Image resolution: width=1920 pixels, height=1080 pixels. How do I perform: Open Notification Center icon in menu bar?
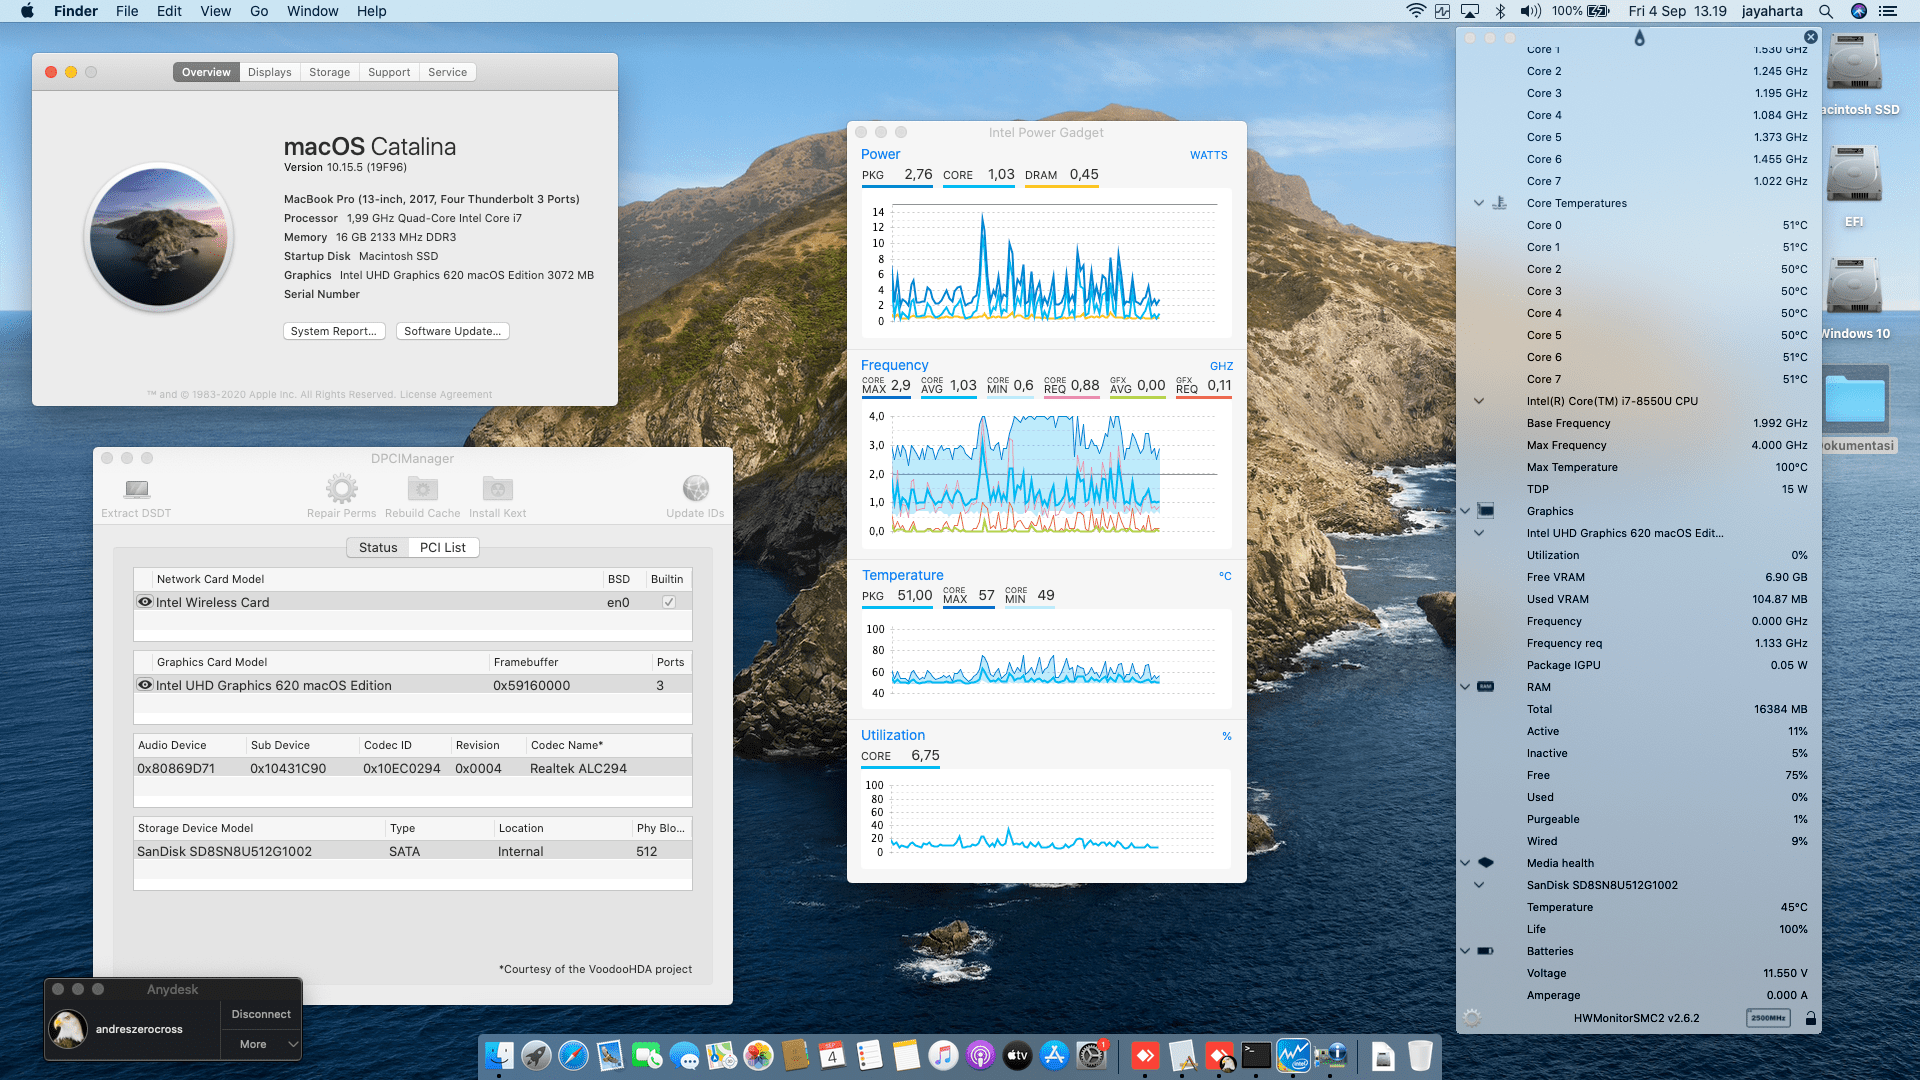click(x=1888, y=11)
